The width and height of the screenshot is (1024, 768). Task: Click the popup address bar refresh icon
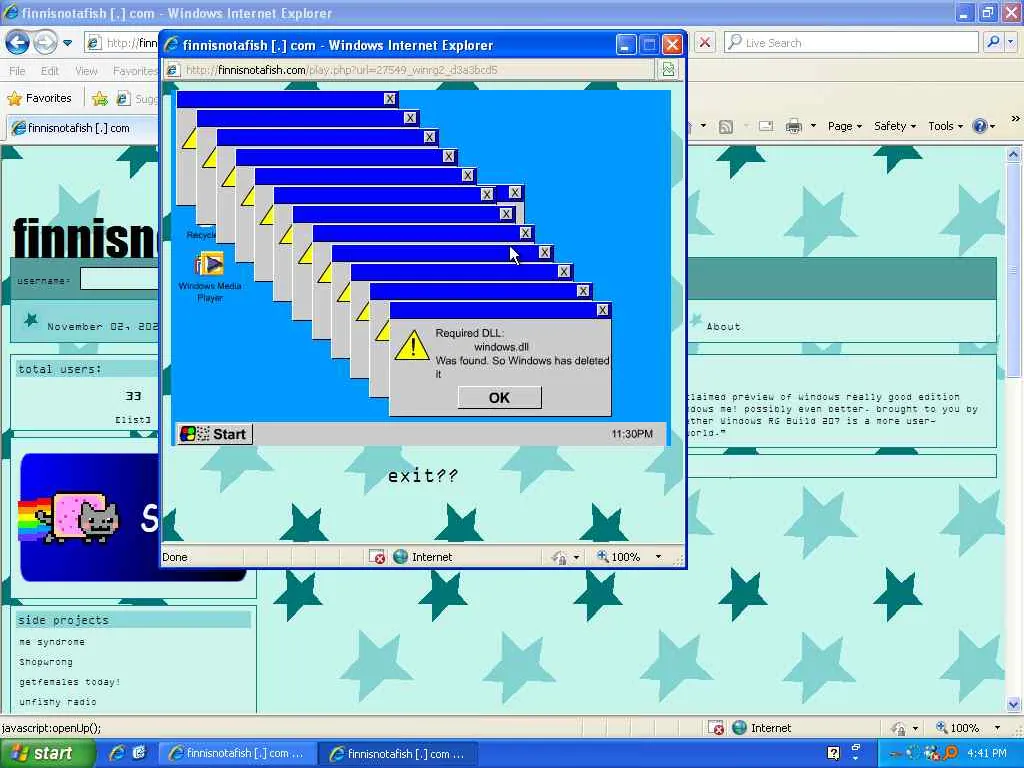668,70
